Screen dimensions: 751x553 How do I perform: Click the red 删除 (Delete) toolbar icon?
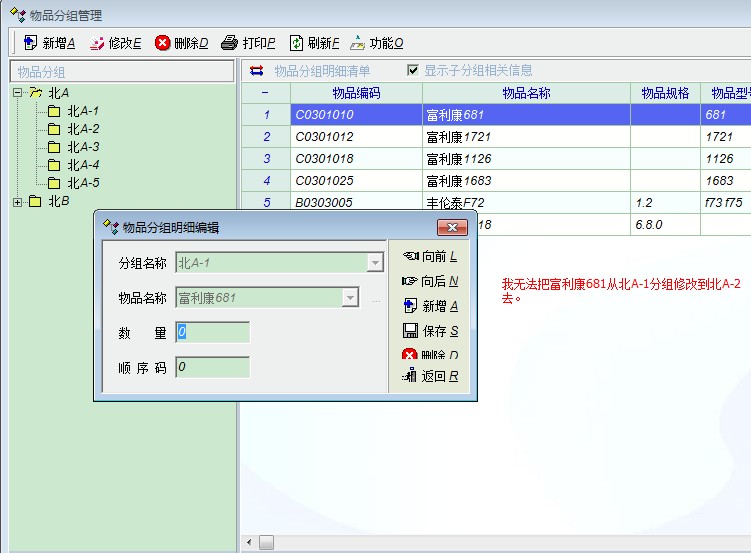pyautogui.click(x=163, y=43)
